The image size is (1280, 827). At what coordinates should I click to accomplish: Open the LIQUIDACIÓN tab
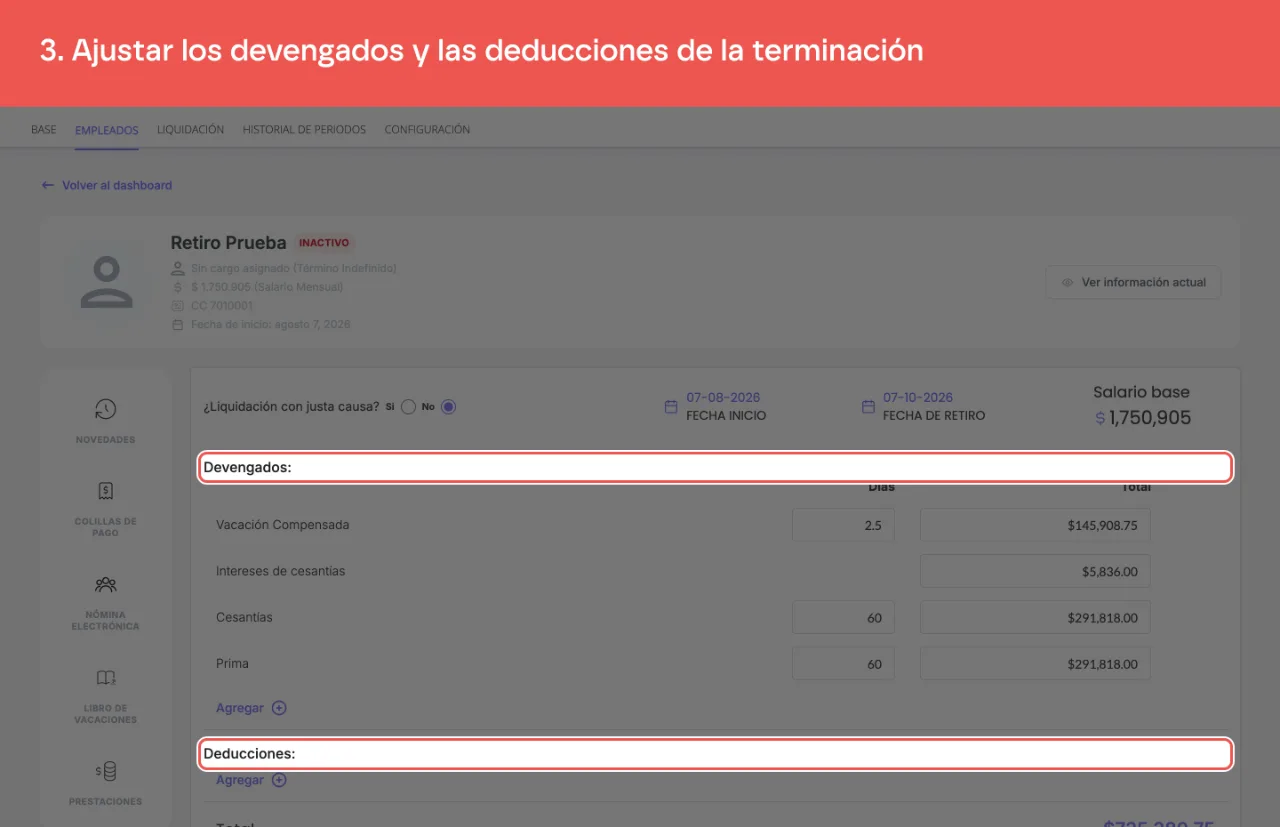point(191,130)
